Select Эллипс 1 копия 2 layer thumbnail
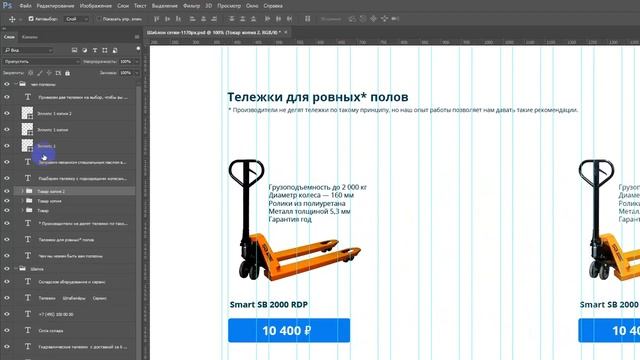The width and height of the screenshot is (640, 360). coord(27,113)
